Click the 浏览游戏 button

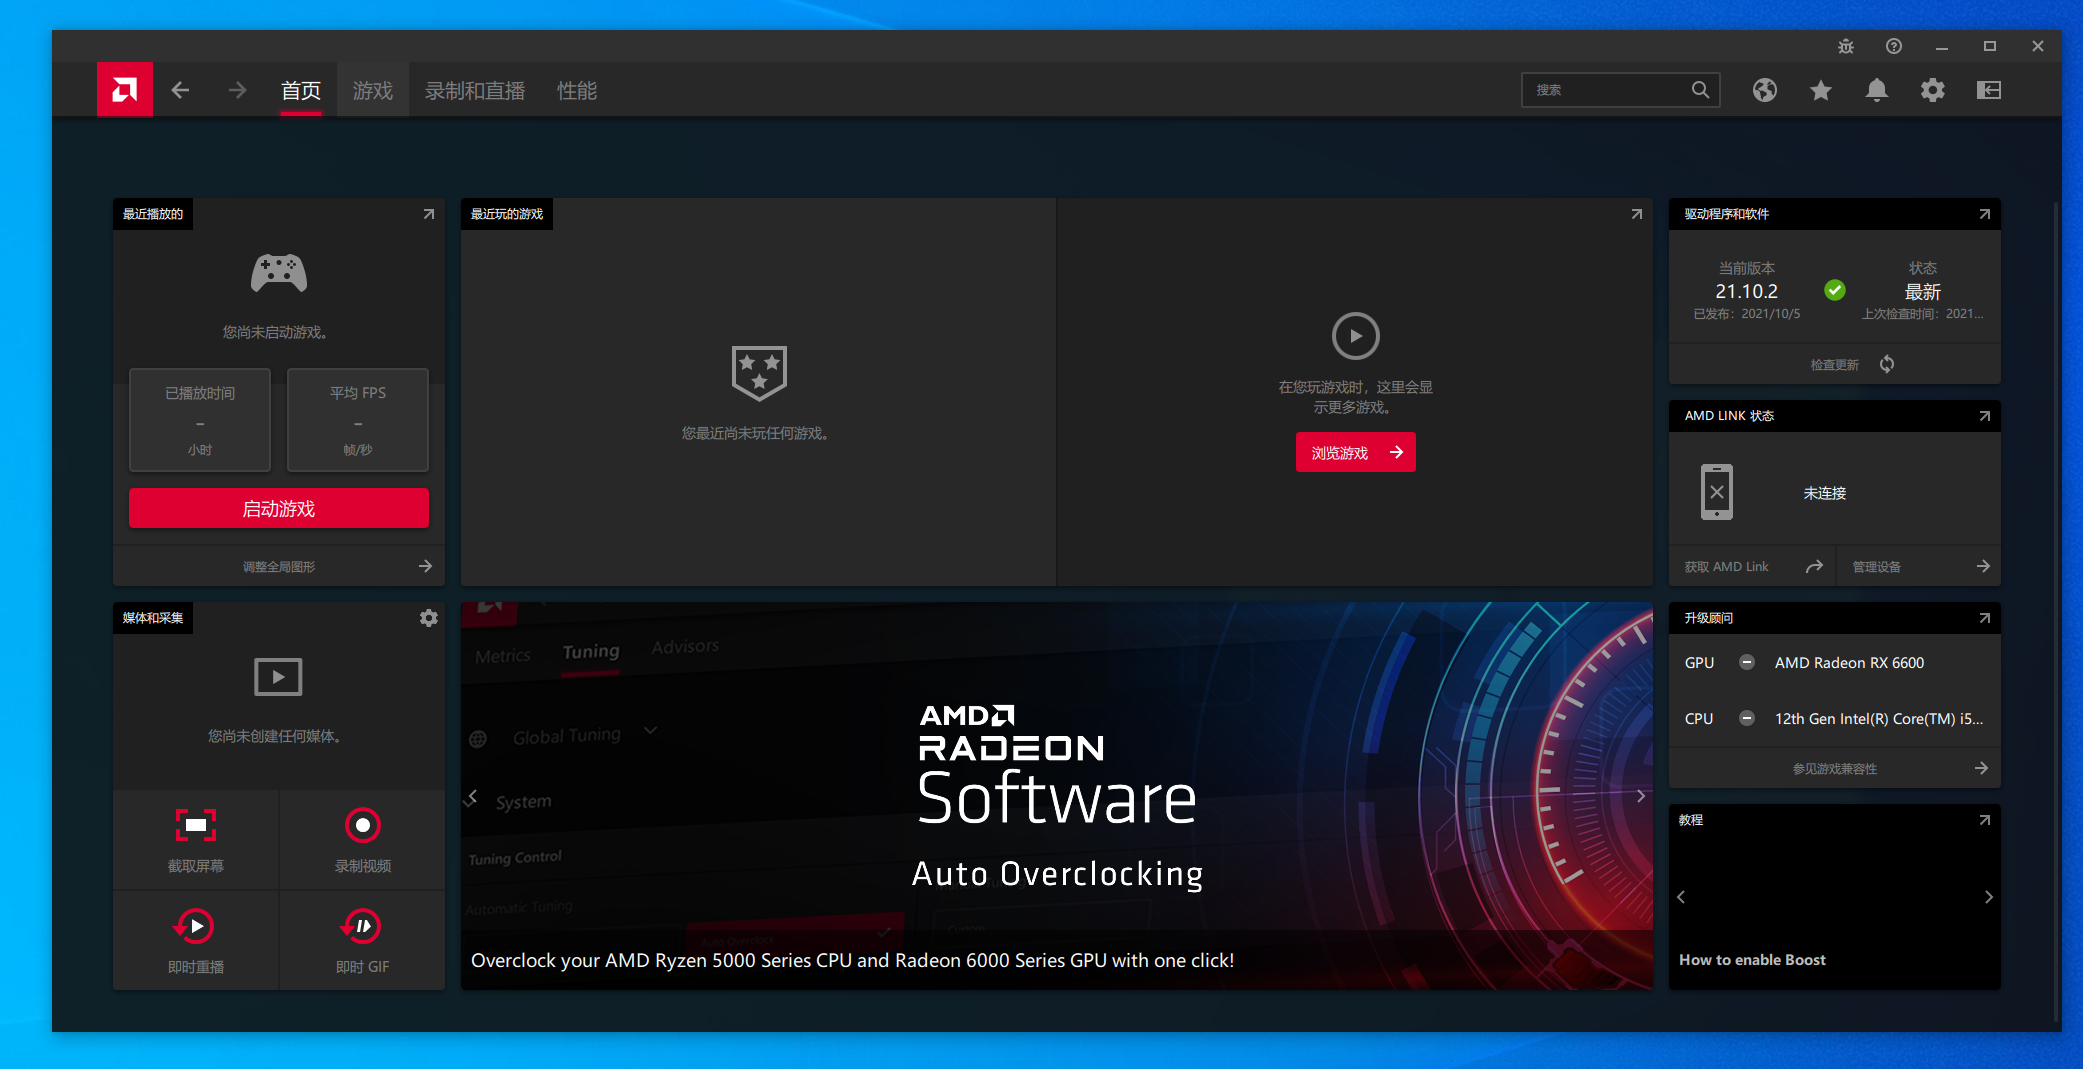pos(1356,452)
